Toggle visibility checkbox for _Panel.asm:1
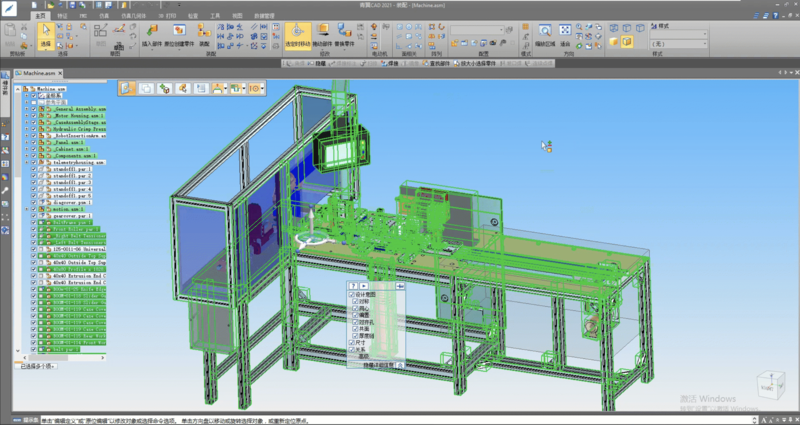 pyautogui.click(x=34, y=142)
